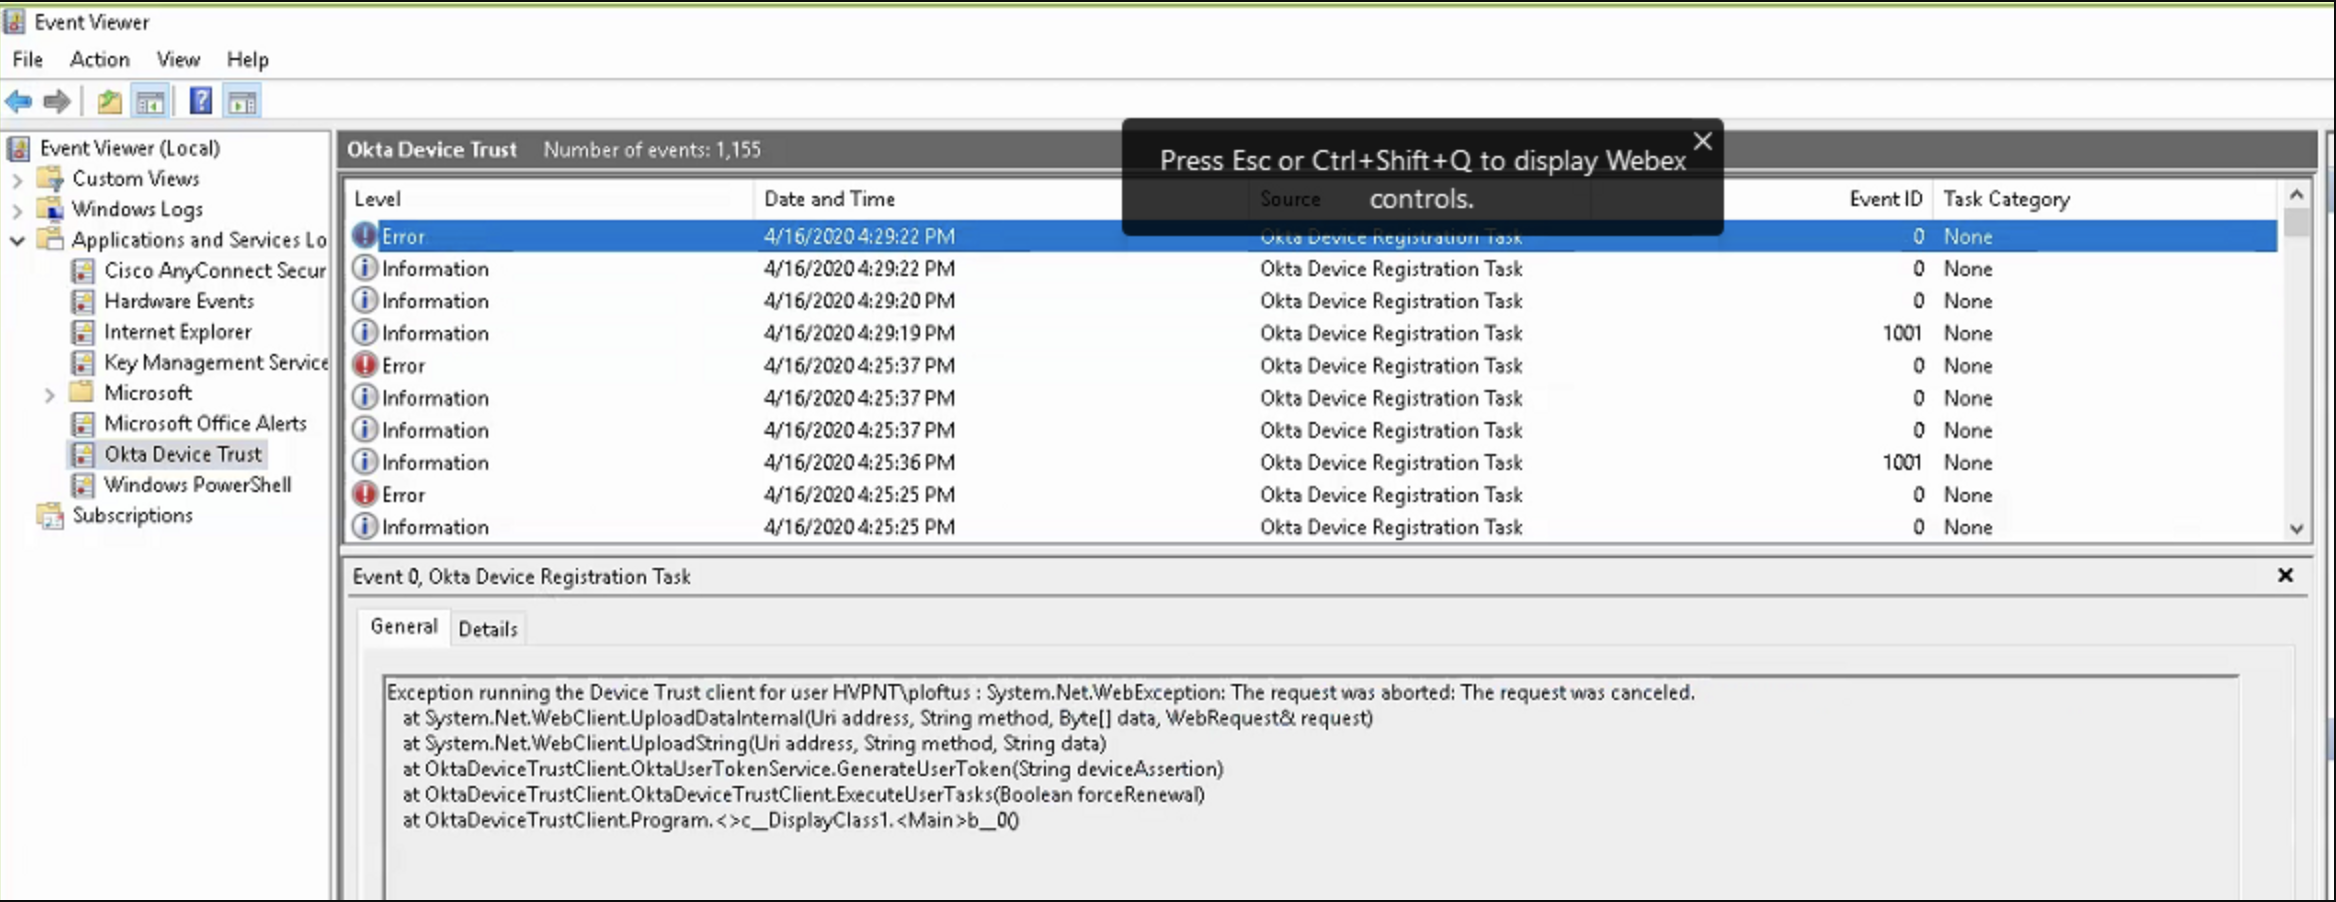
Task: Click the event list scrollbar down arrow
Action: [2297, 528]
